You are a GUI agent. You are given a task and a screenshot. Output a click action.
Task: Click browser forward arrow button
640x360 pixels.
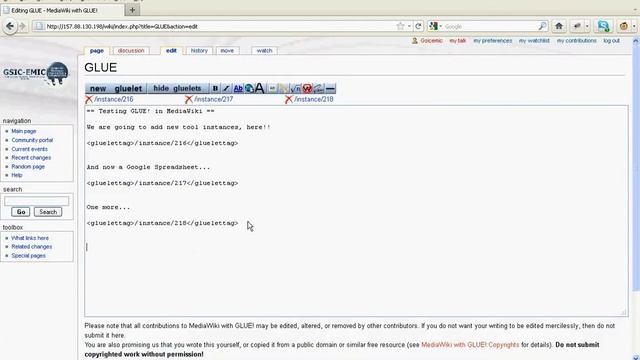point(22,26)
